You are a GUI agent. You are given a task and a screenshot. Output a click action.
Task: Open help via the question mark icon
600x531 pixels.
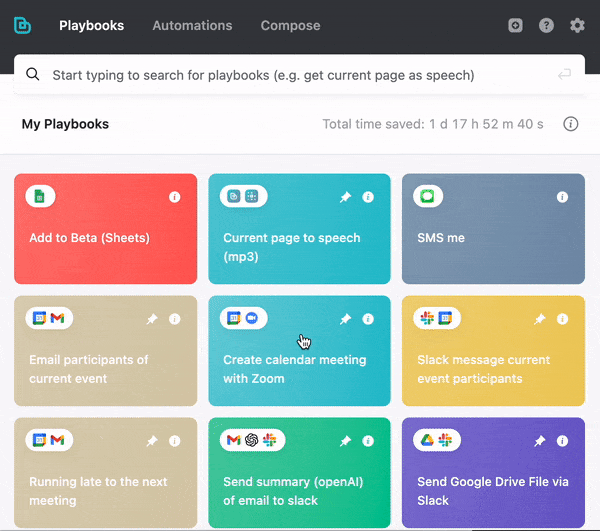[x=546, y=26]
